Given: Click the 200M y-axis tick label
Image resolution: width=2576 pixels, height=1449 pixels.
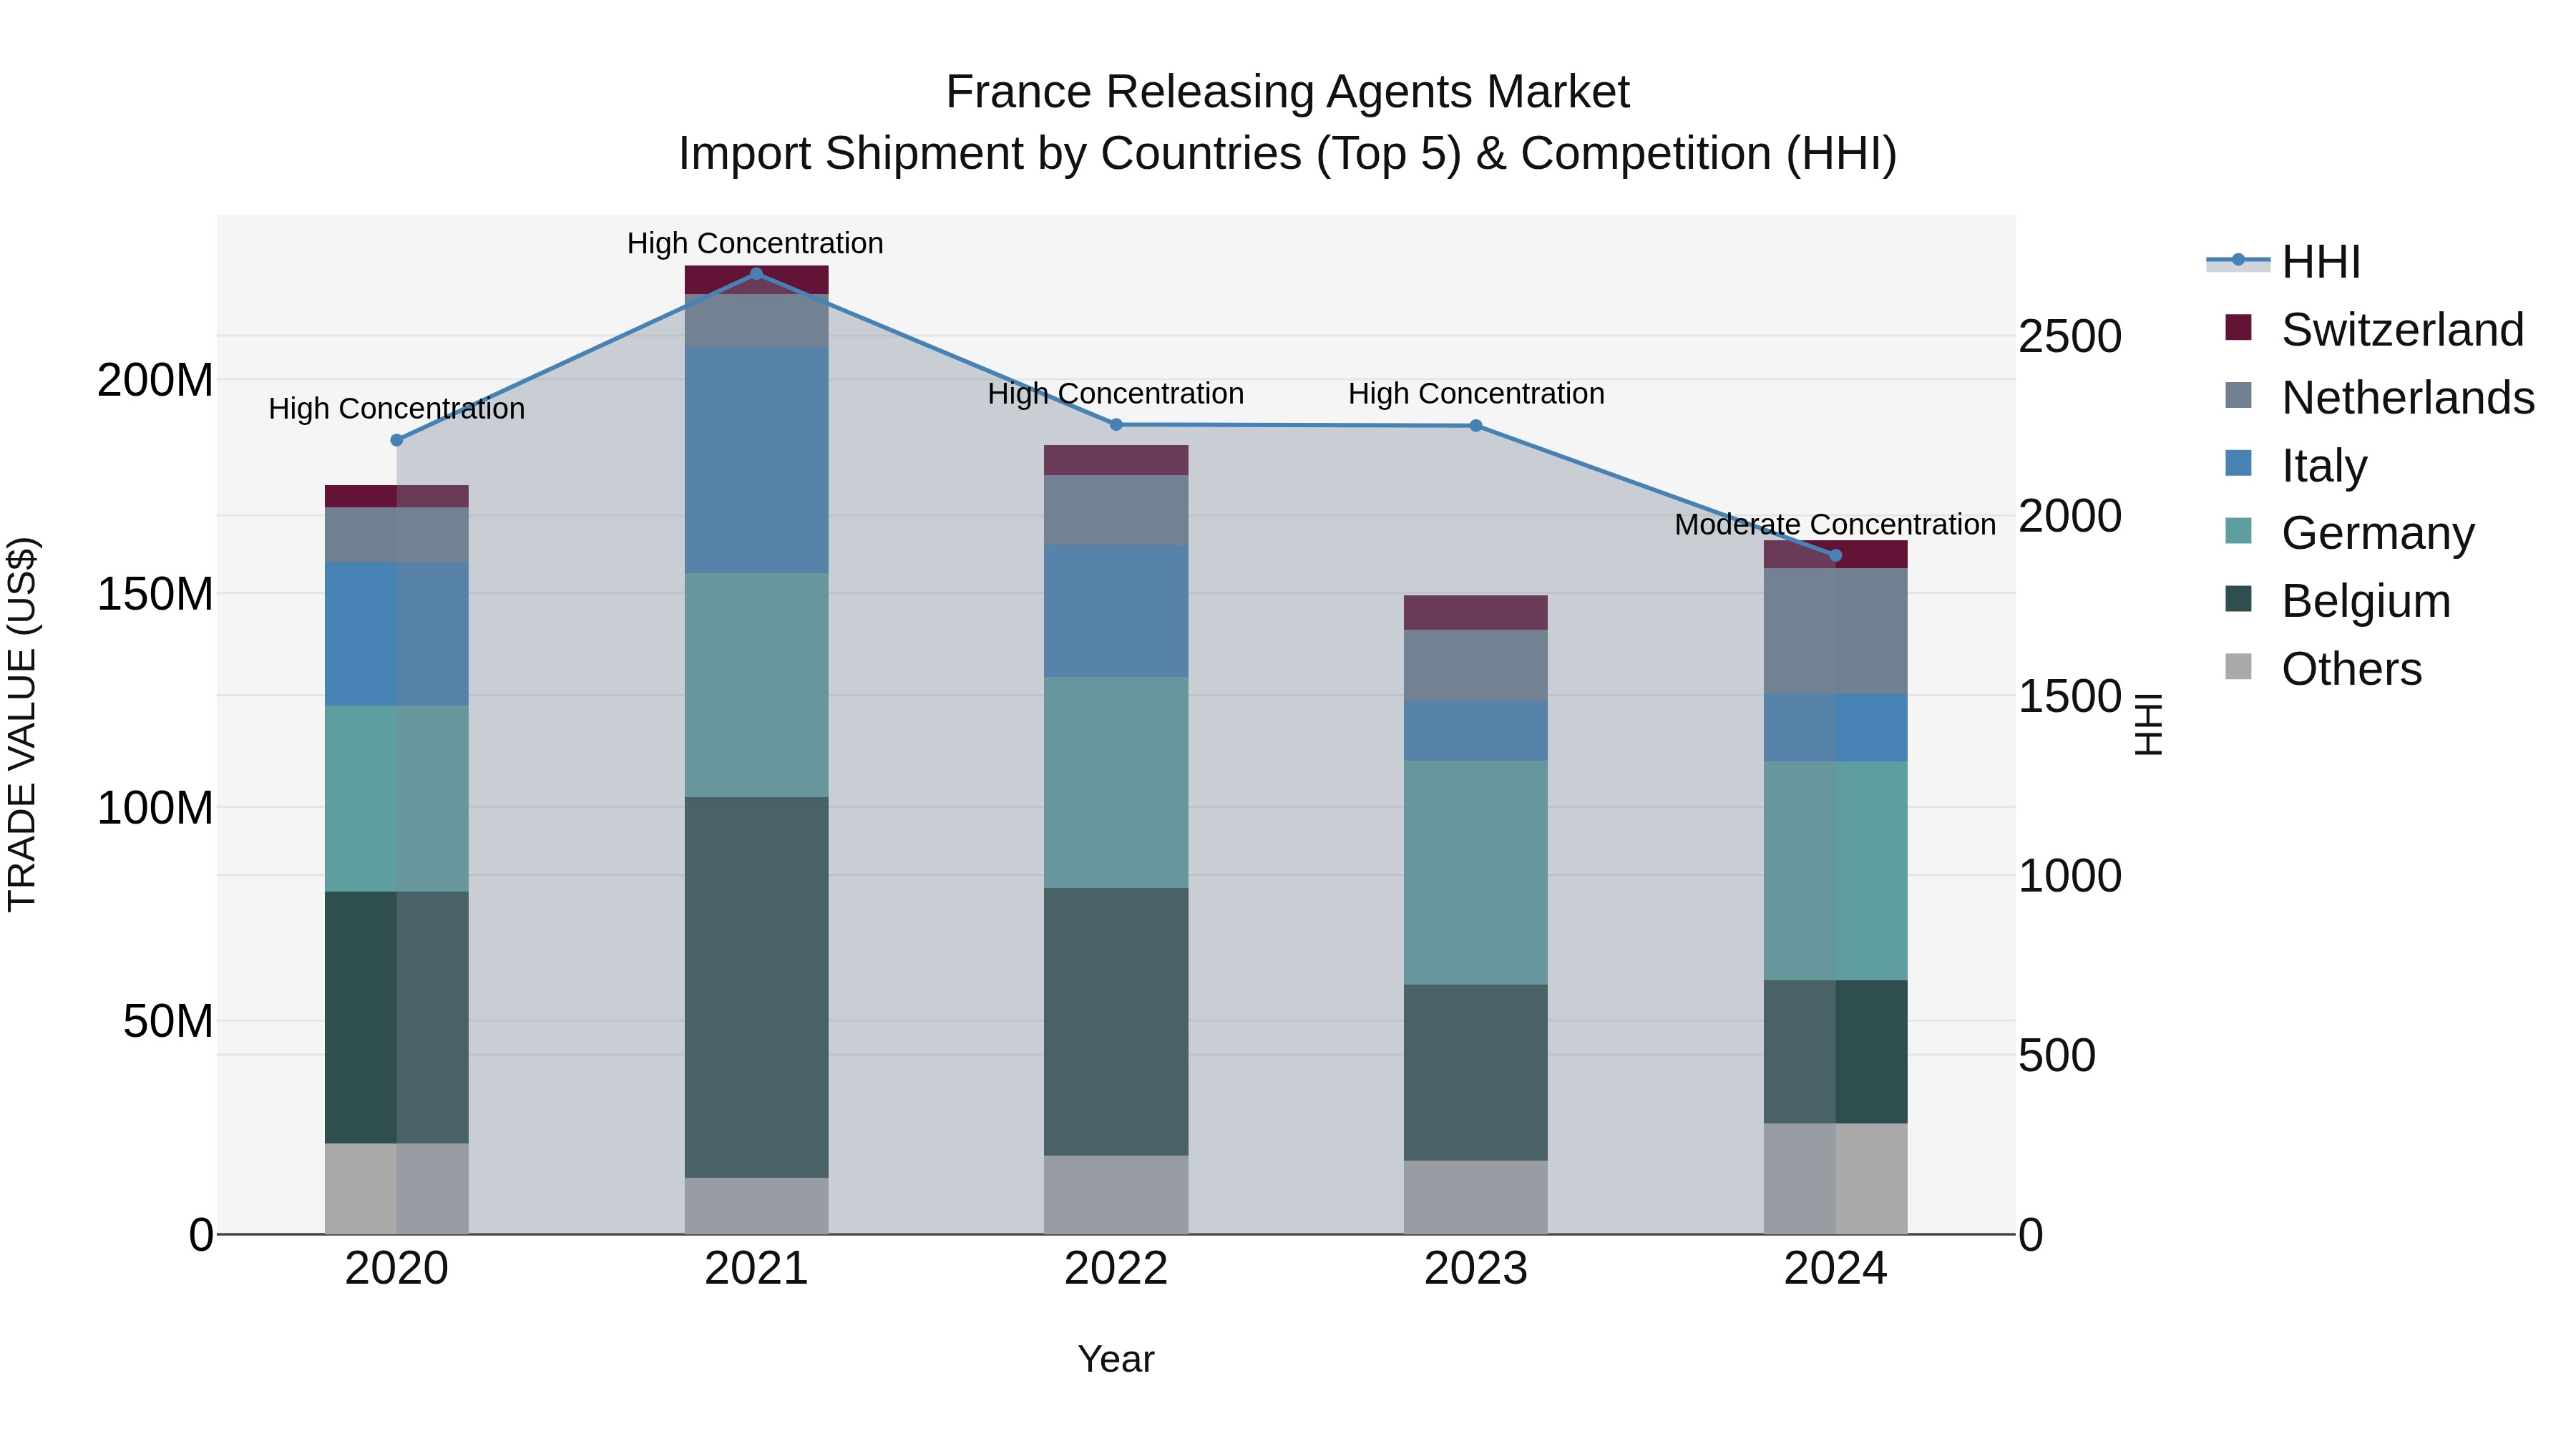Looking at the screenshot, I should [155, 381].
